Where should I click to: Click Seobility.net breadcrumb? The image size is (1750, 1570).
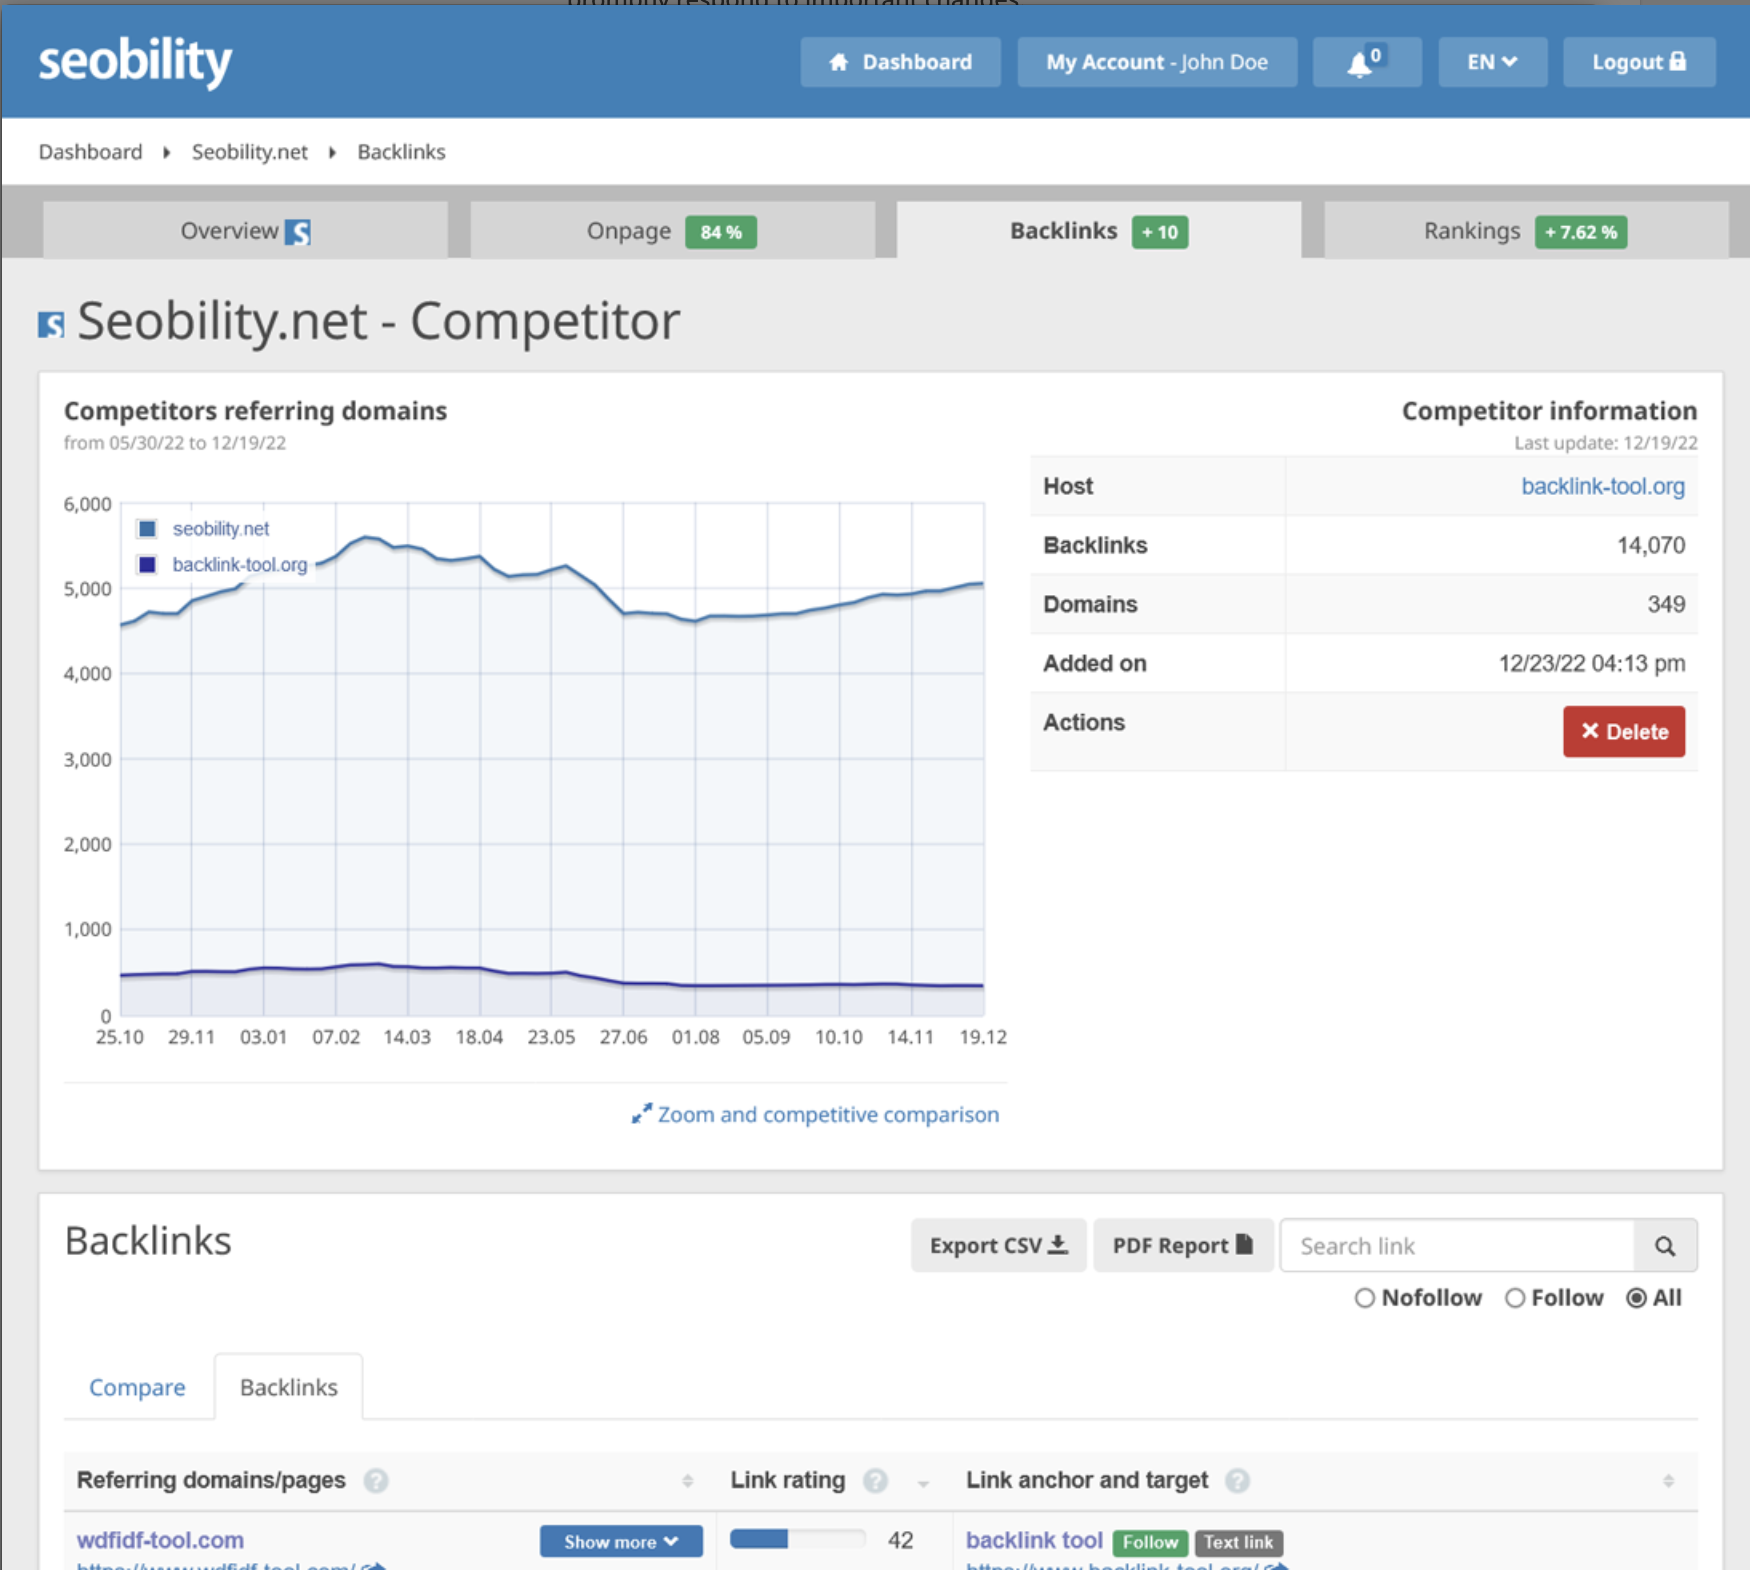coord(250,152)
